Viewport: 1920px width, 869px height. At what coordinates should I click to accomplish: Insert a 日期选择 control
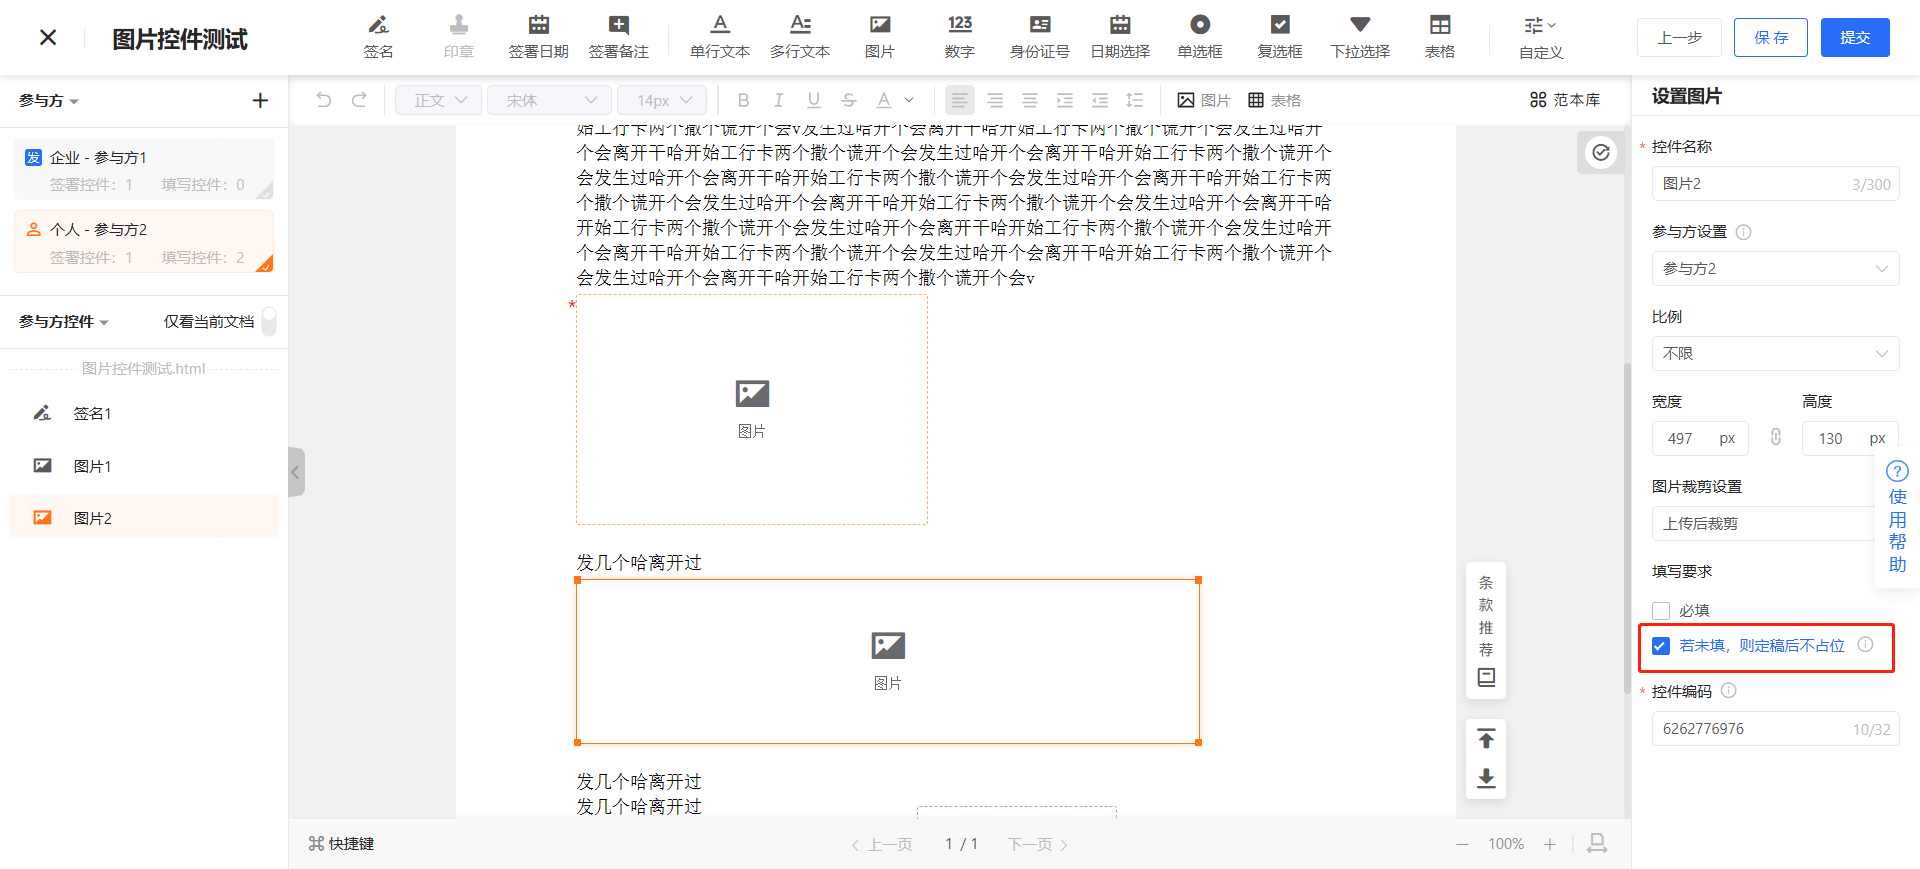pos(1120,37)
